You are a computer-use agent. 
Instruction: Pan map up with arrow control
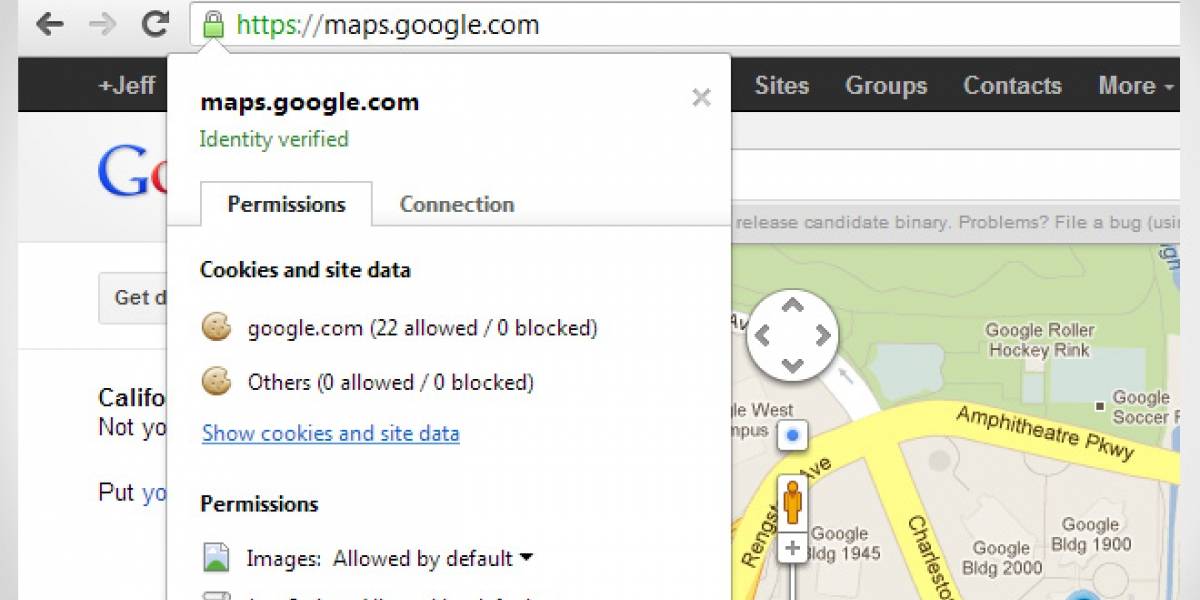(x=792, y=304)
